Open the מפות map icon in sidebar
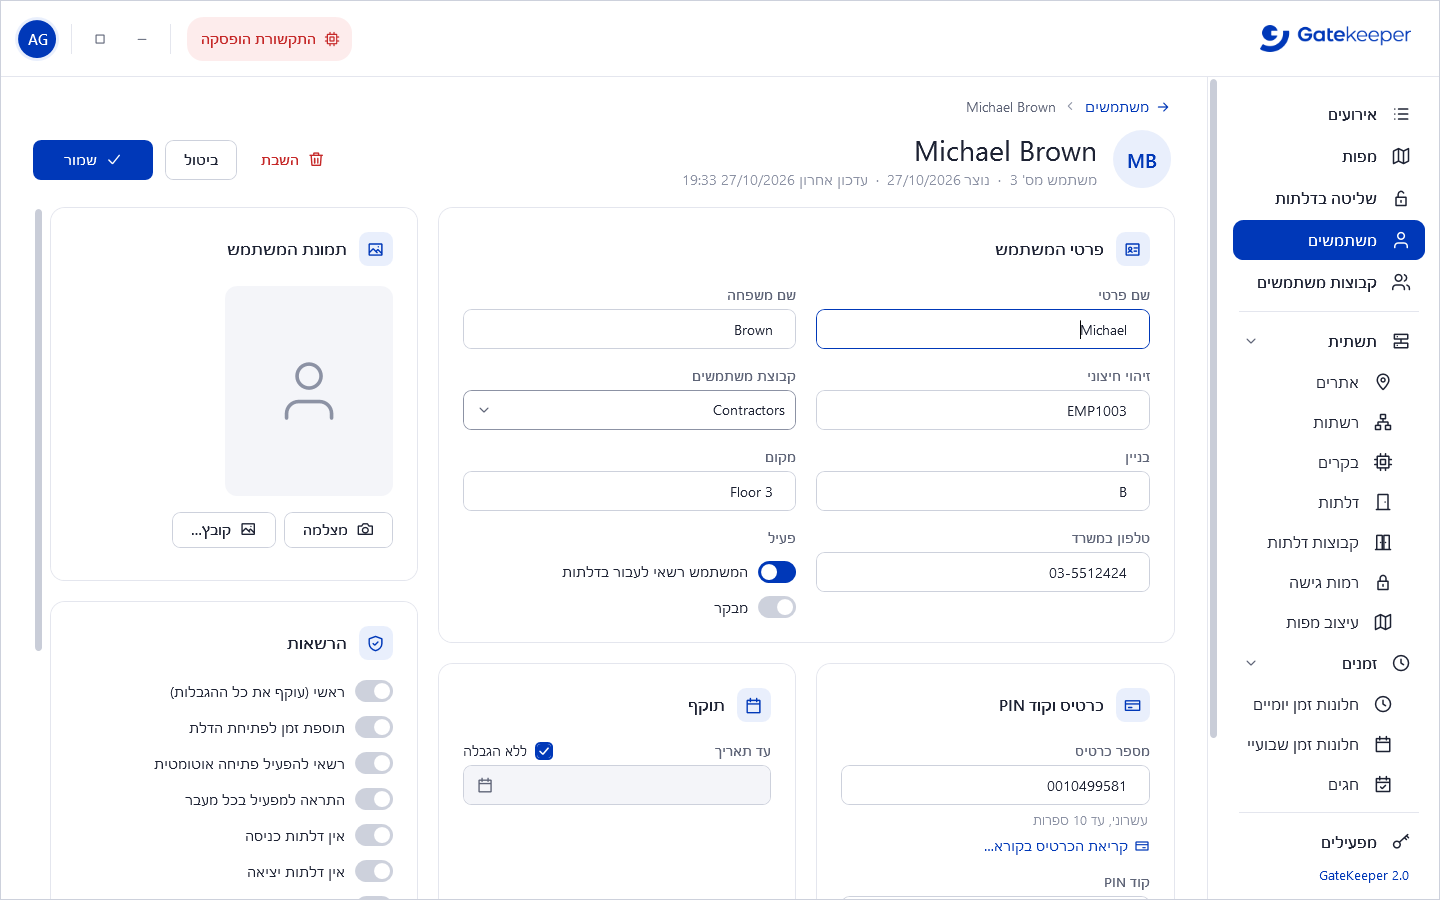1440x900 pixels. pyautogui.click(x=1401, y=157)
